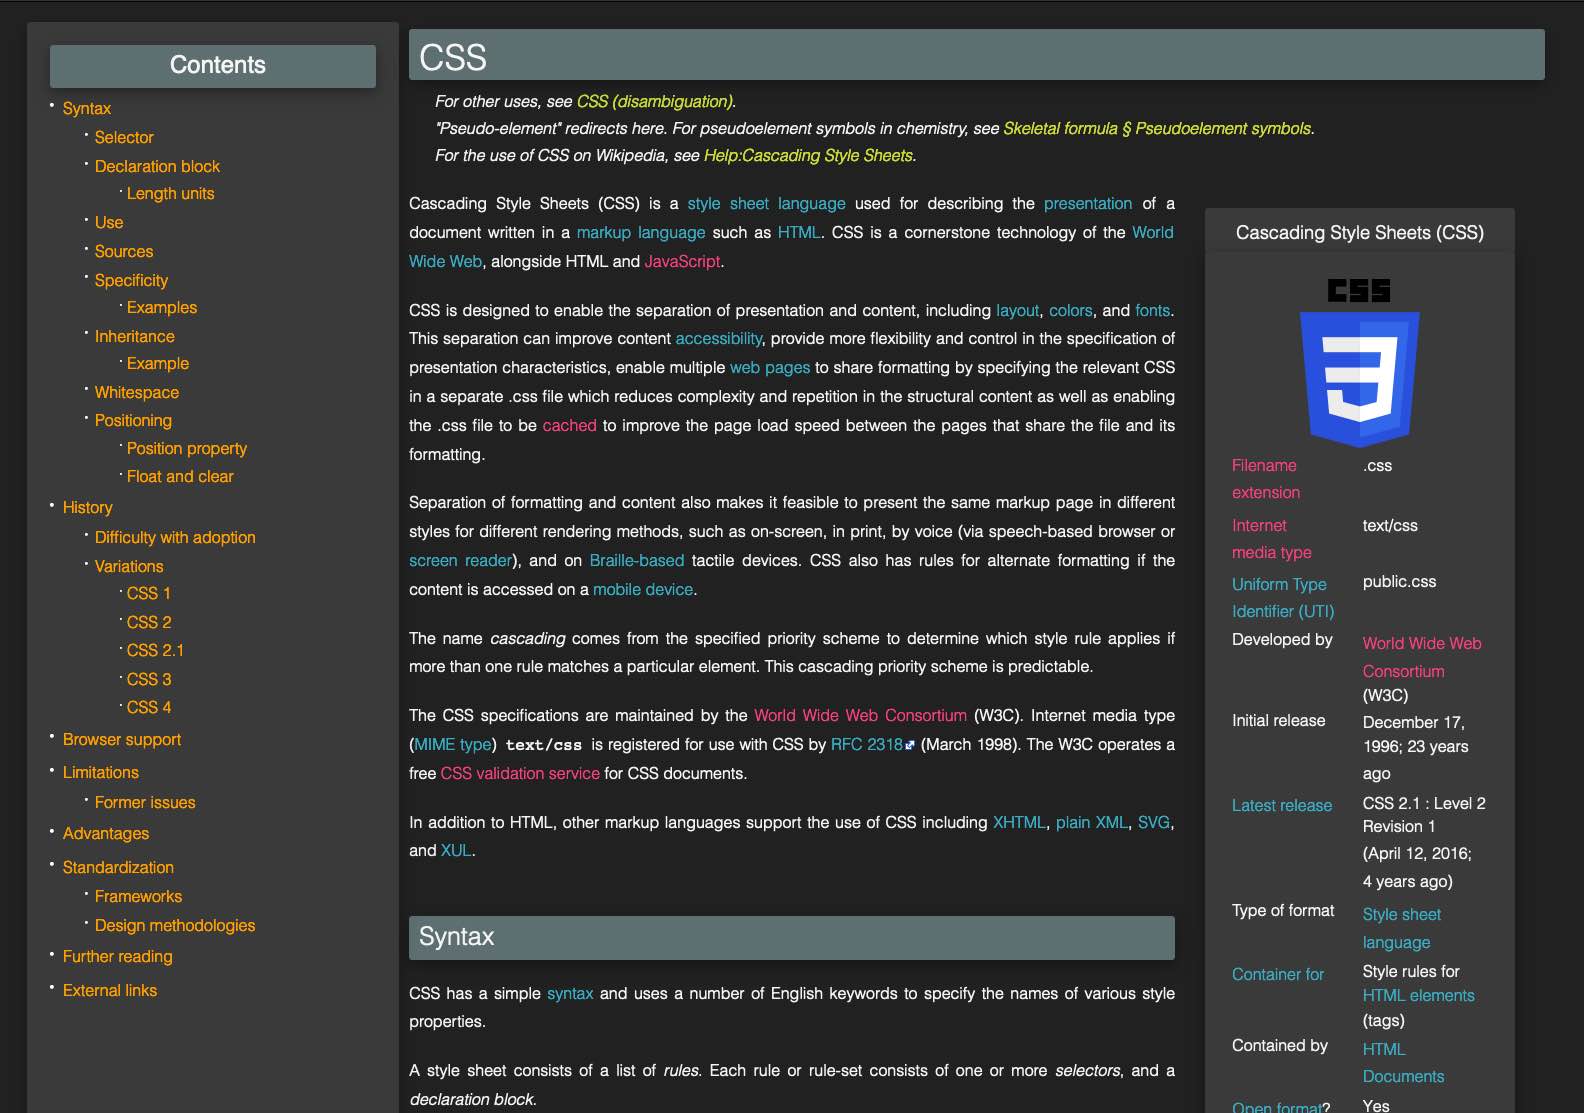Jump to Specificity from the Contents
The height and width of the screenshot is (1113, 1584).
pyautogui.click(x=131, y=280)
